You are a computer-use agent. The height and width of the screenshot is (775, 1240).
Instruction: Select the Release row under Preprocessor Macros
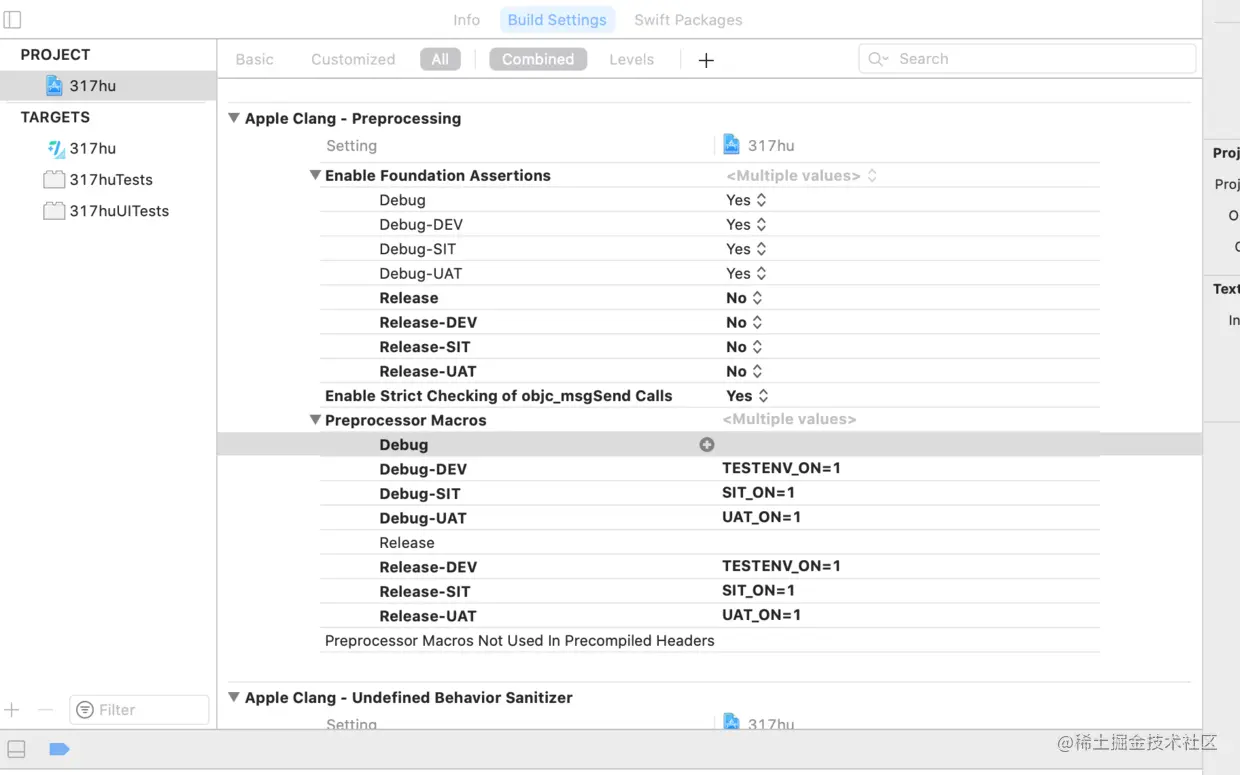pos(710,543)
